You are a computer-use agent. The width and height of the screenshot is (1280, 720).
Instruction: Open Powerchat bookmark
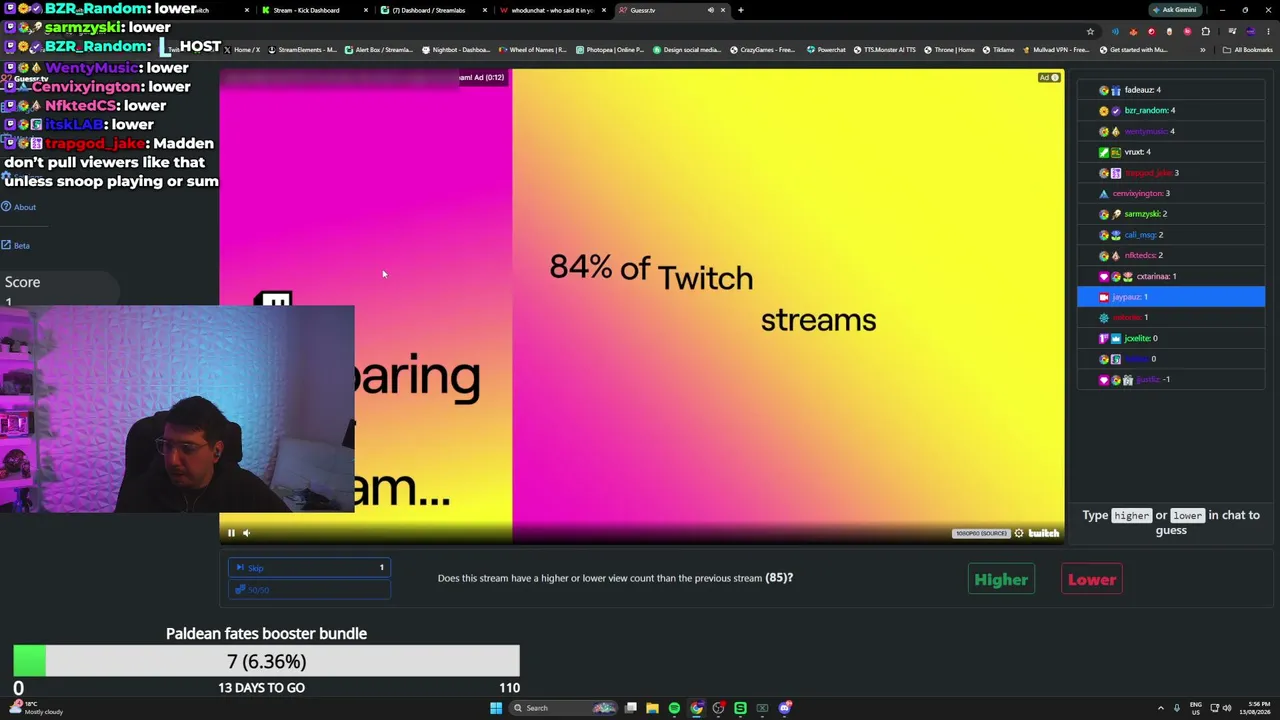click(x=826, y=50)
